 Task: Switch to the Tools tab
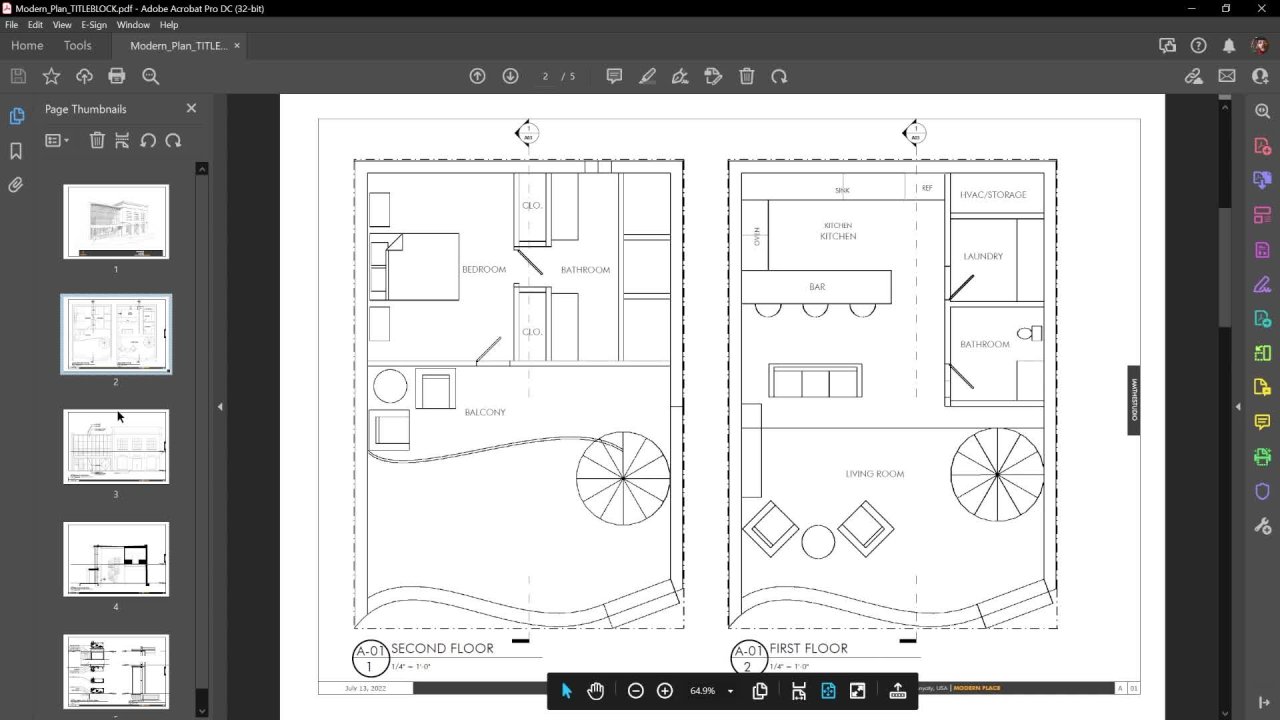tap(77, 46)
